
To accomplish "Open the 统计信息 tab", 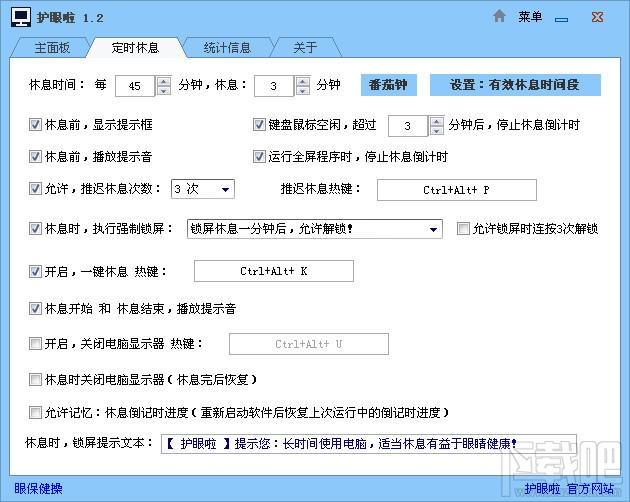I will (227, 48).
